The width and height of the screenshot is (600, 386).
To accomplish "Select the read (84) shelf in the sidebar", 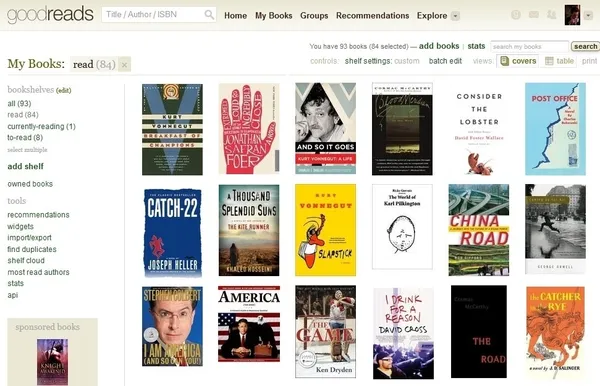I will click(23, 115).
